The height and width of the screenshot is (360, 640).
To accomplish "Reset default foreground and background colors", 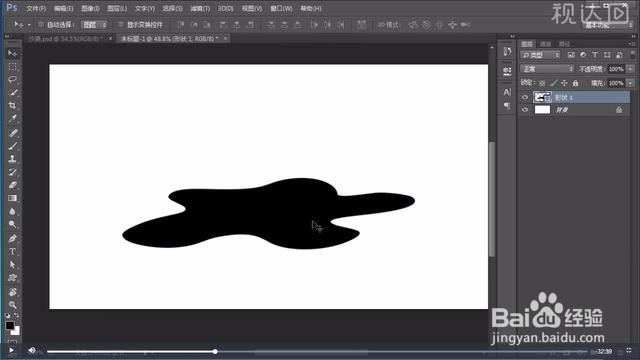I will [x=7, y=316].
